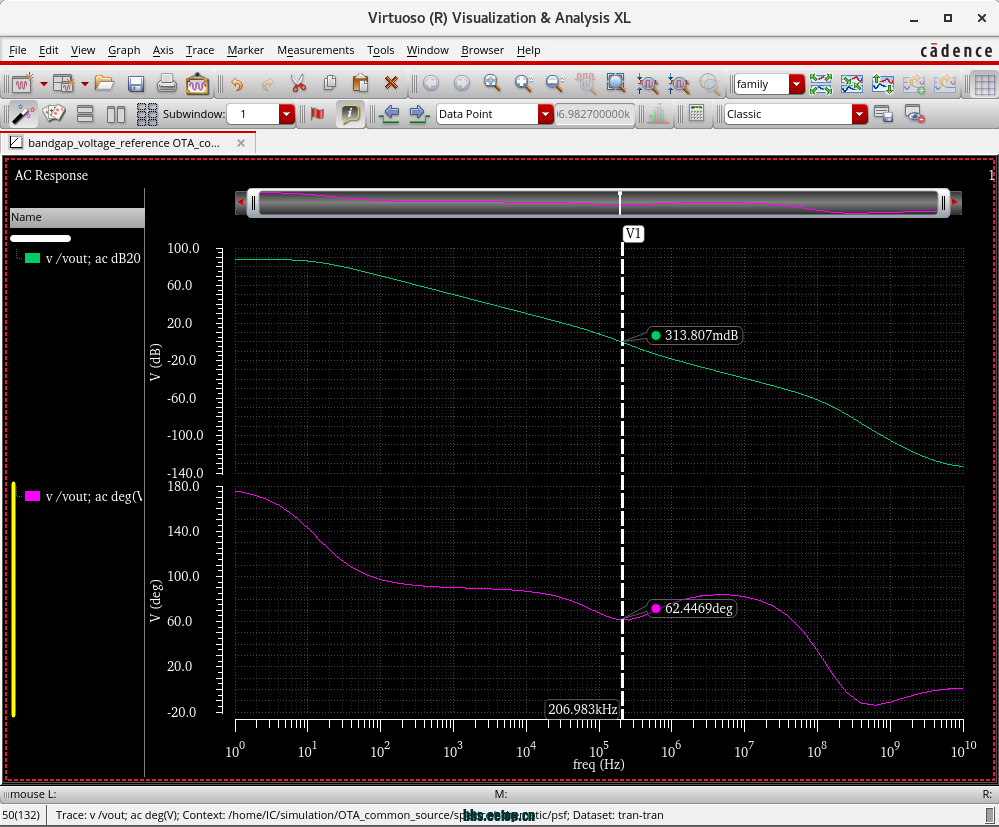999x827 pixels.
Task: Click the V1 vertical marker label
Action: [633, 233]
